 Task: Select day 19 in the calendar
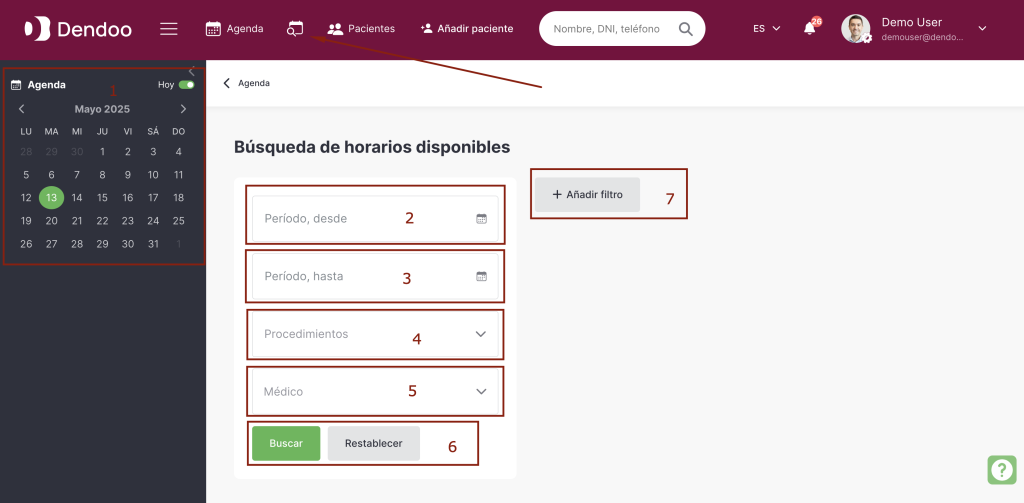[26, 221]
